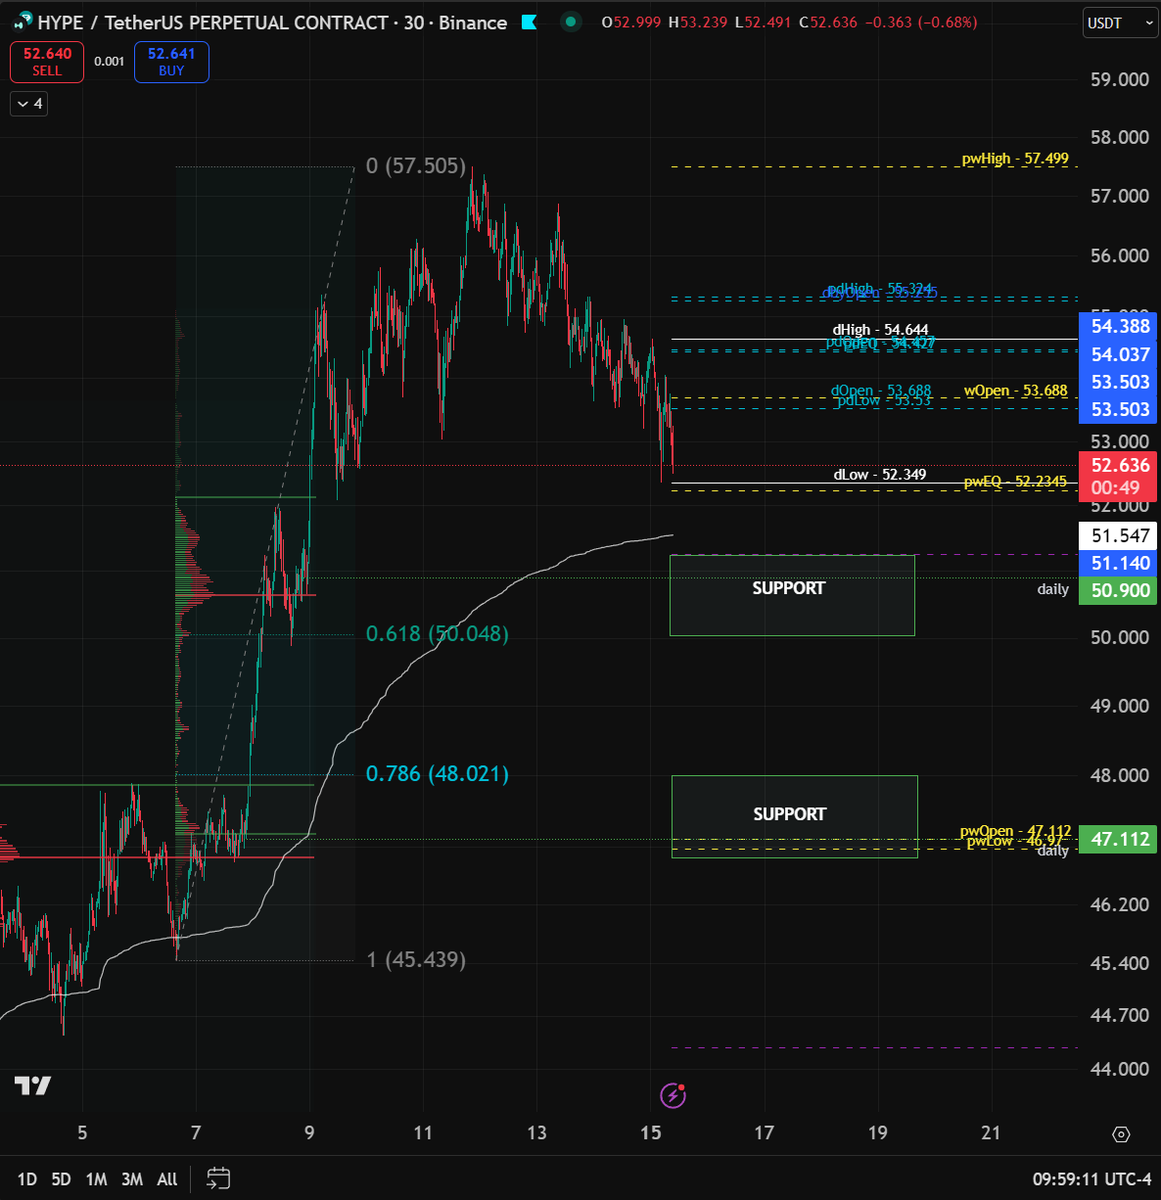Select the 1D time range
This screenshot has width=1161, height=1200.
[x=27, y=1179]
